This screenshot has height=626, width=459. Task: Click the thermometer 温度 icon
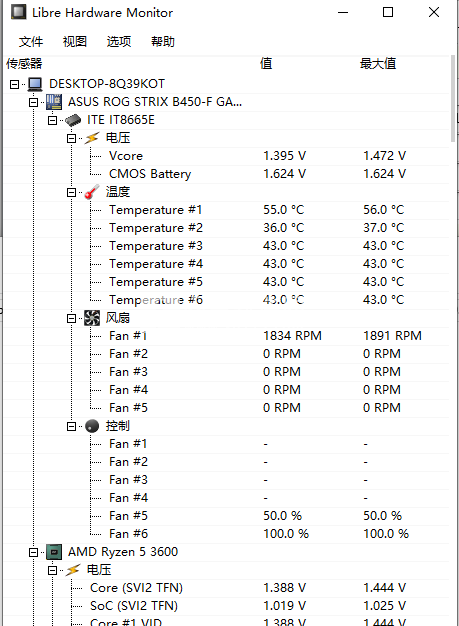click(x=91, y=192)
